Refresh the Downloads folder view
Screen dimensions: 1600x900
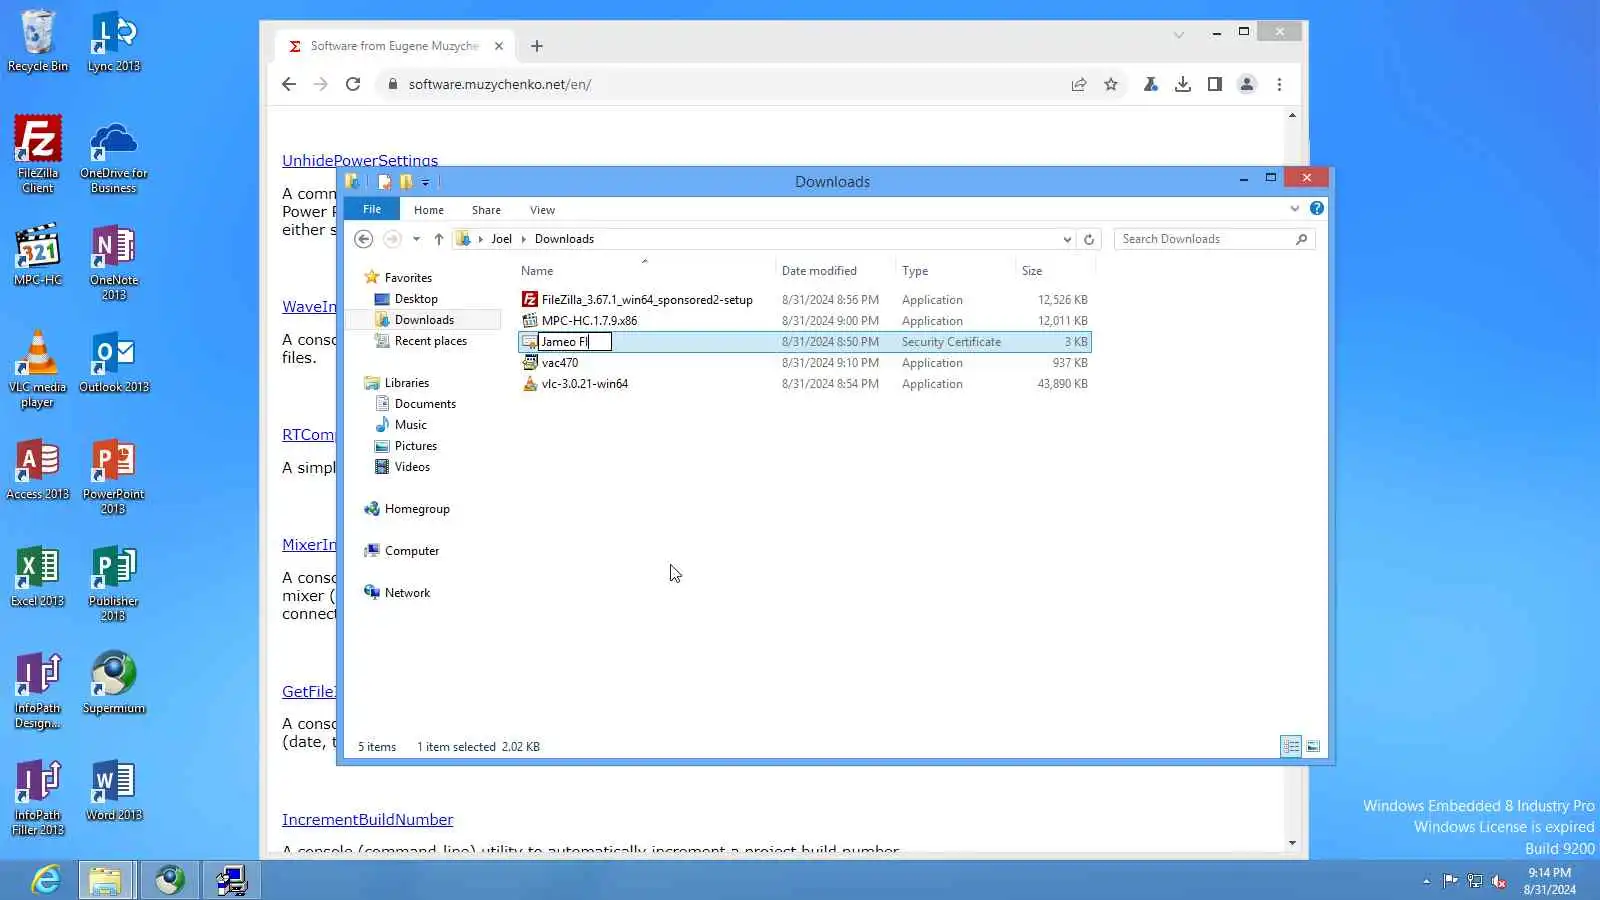[x=1089, y=239]
